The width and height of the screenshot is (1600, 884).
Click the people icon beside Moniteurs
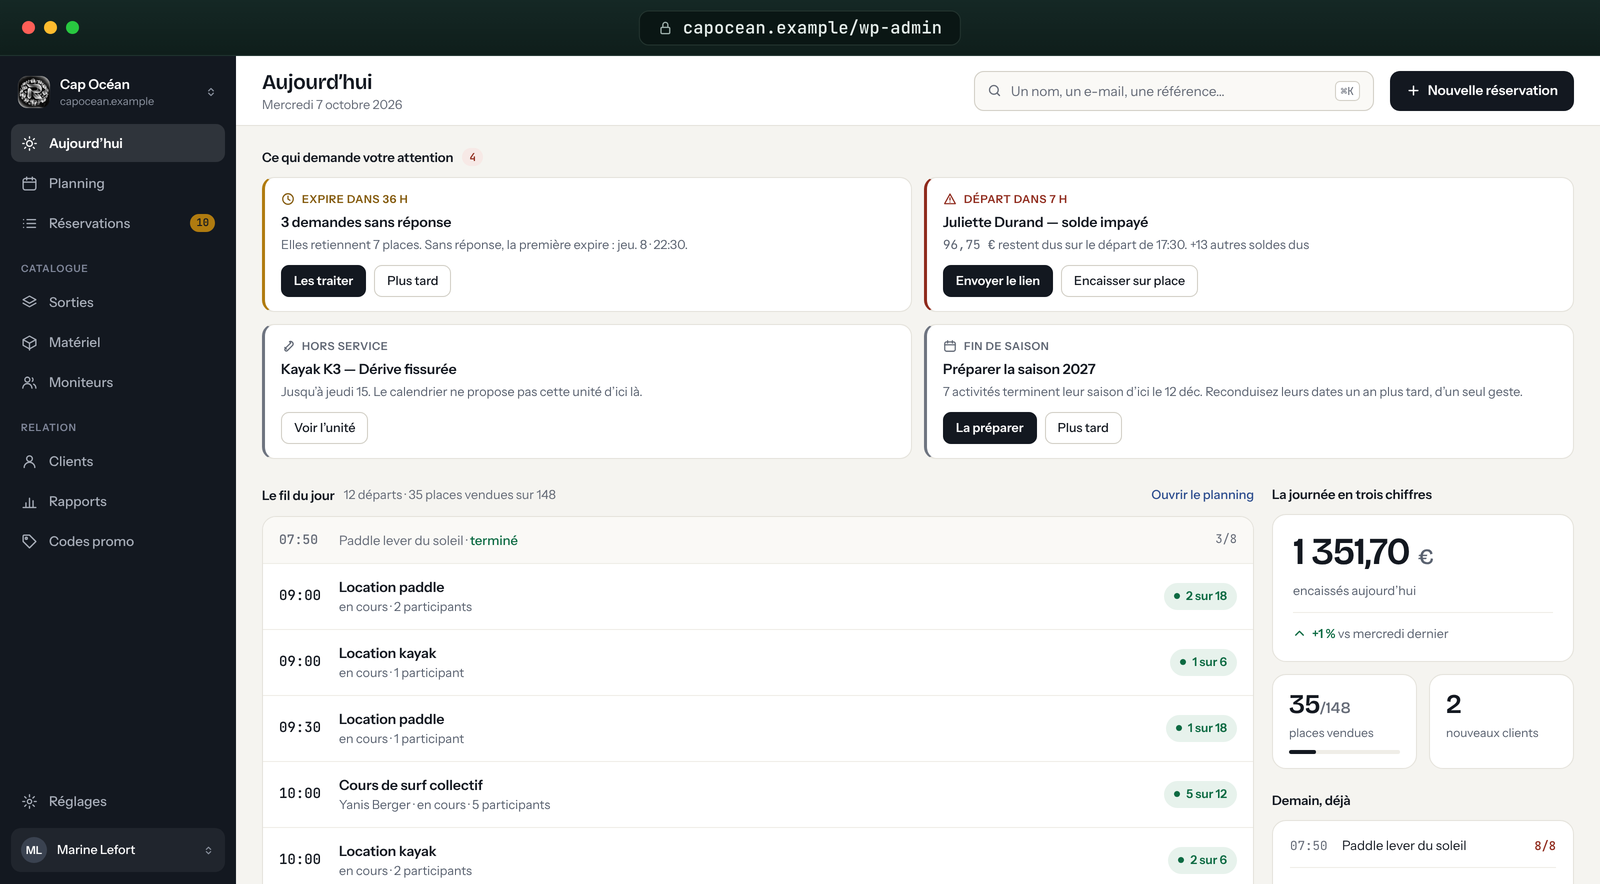[30, 382]
